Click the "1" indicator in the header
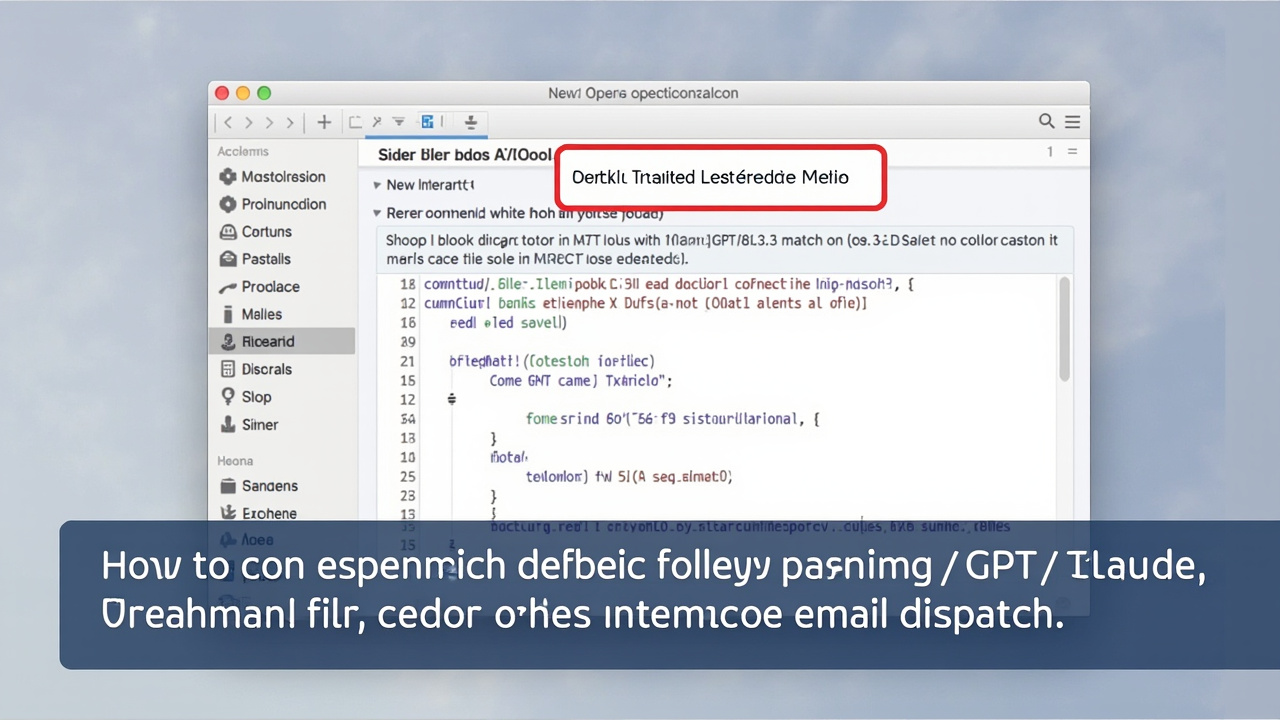The image size is (1280, 720). [x=1050, y=152]
